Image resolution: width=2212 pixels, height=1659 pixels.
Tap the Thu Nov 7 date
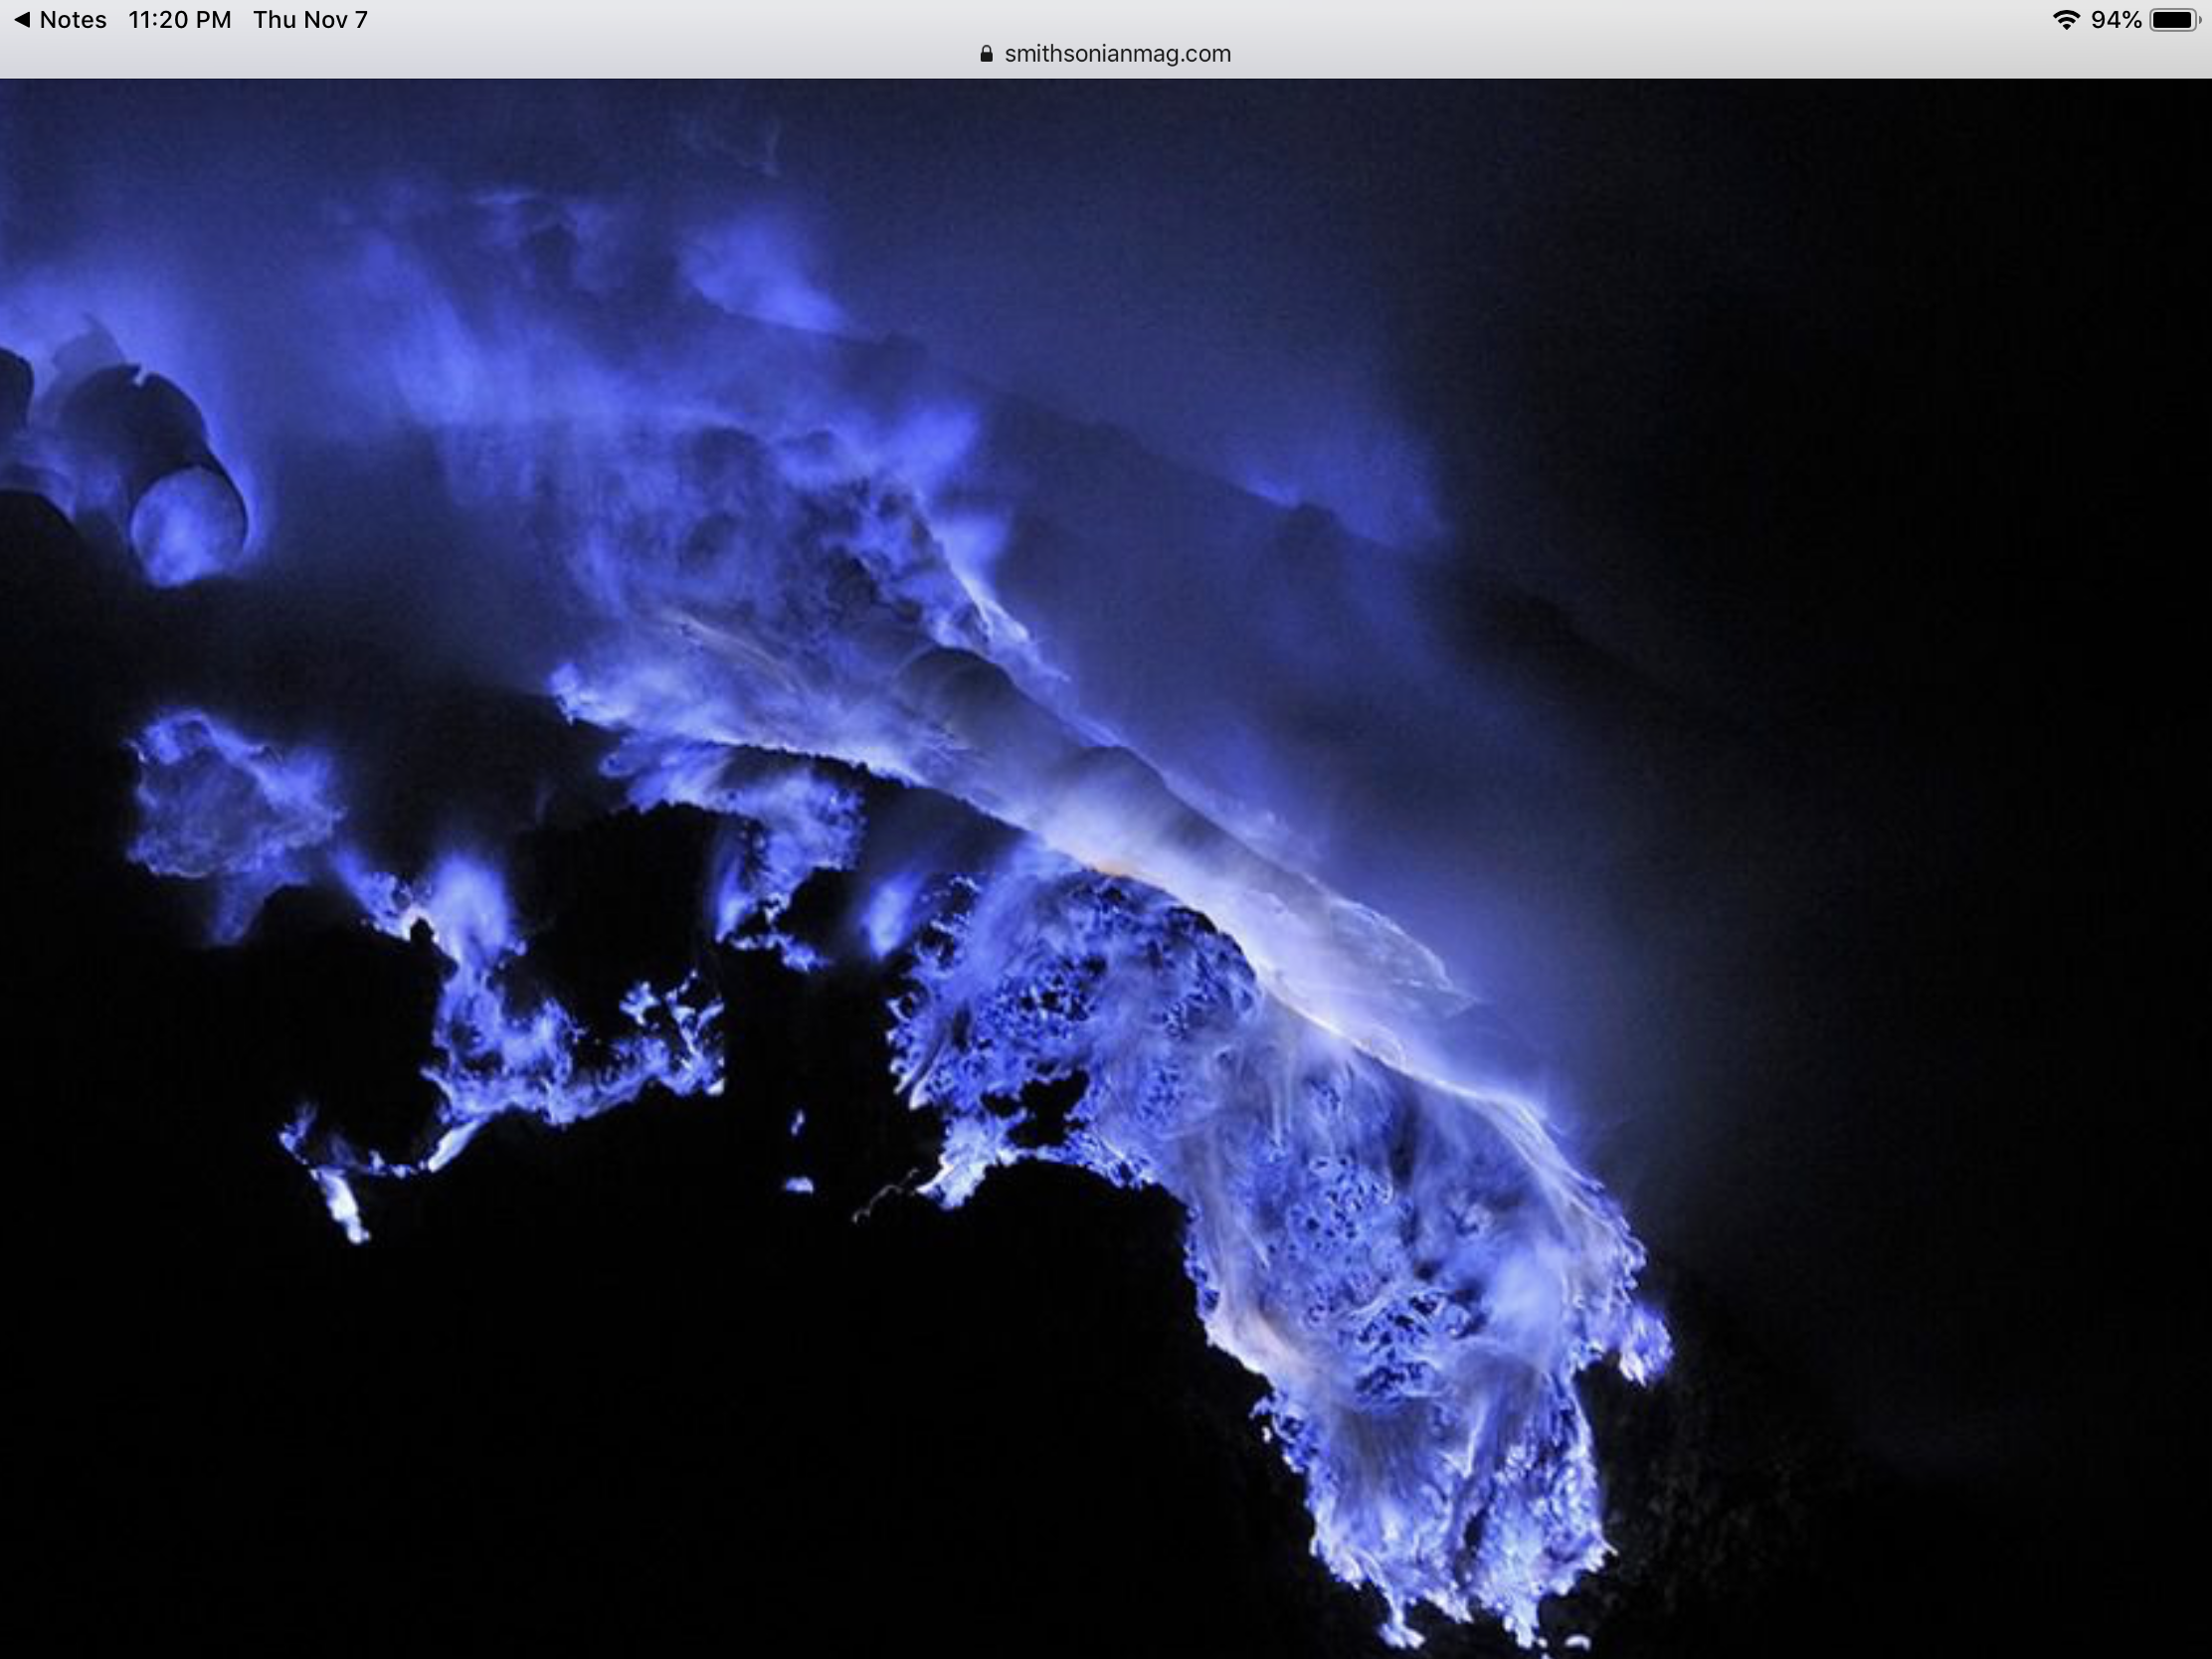point(310,20)
